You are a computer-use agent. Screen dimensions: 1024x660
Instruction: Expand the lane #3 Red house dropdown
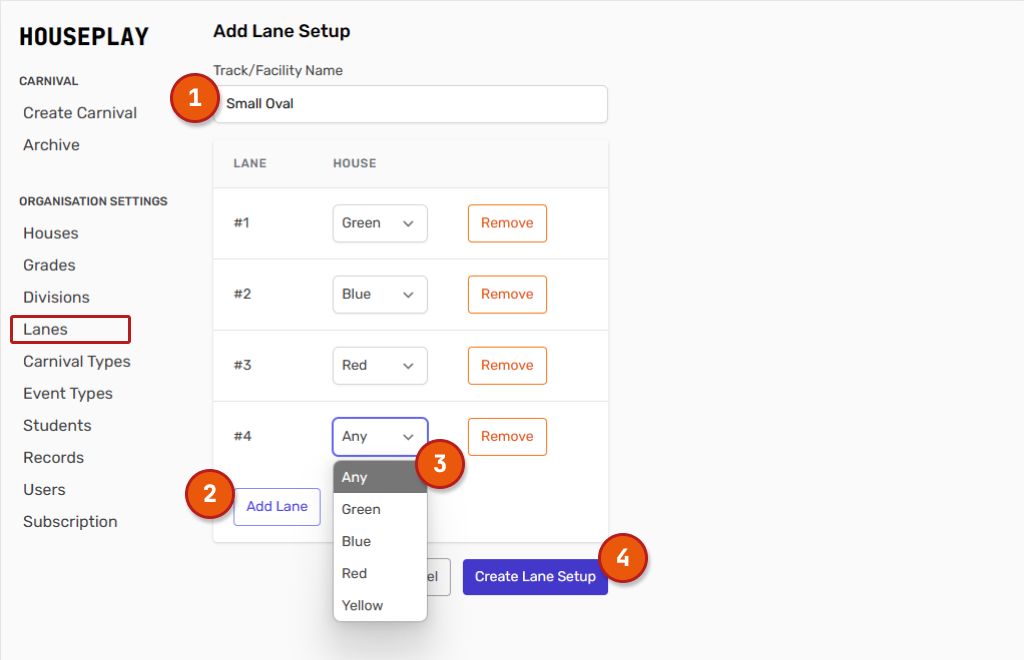coord(379,365)
